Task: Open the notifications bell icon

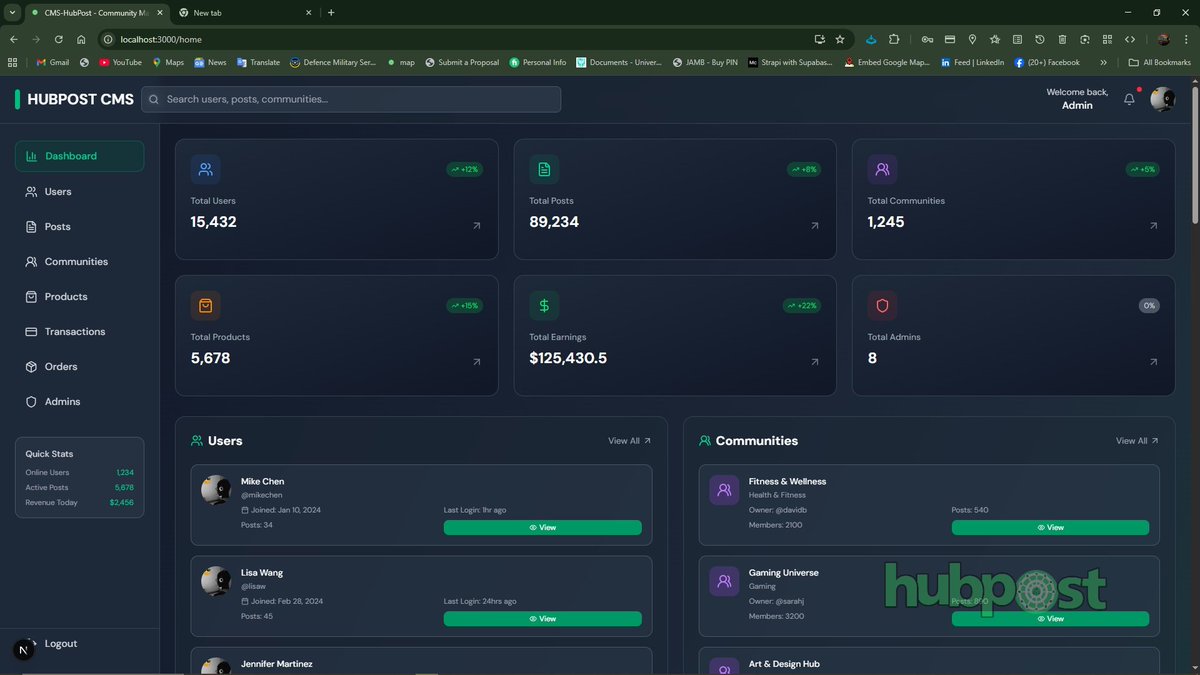Action: pos(1129,99)
